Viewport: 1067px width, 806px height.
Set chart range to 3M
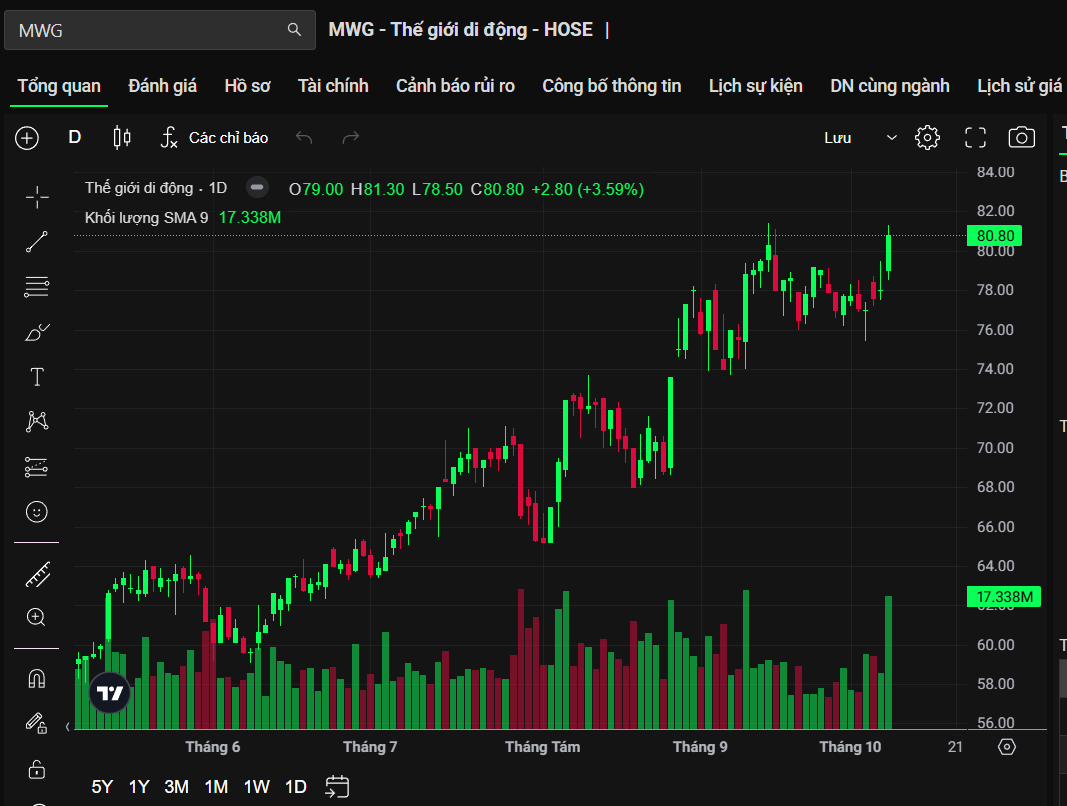(177, 787)
